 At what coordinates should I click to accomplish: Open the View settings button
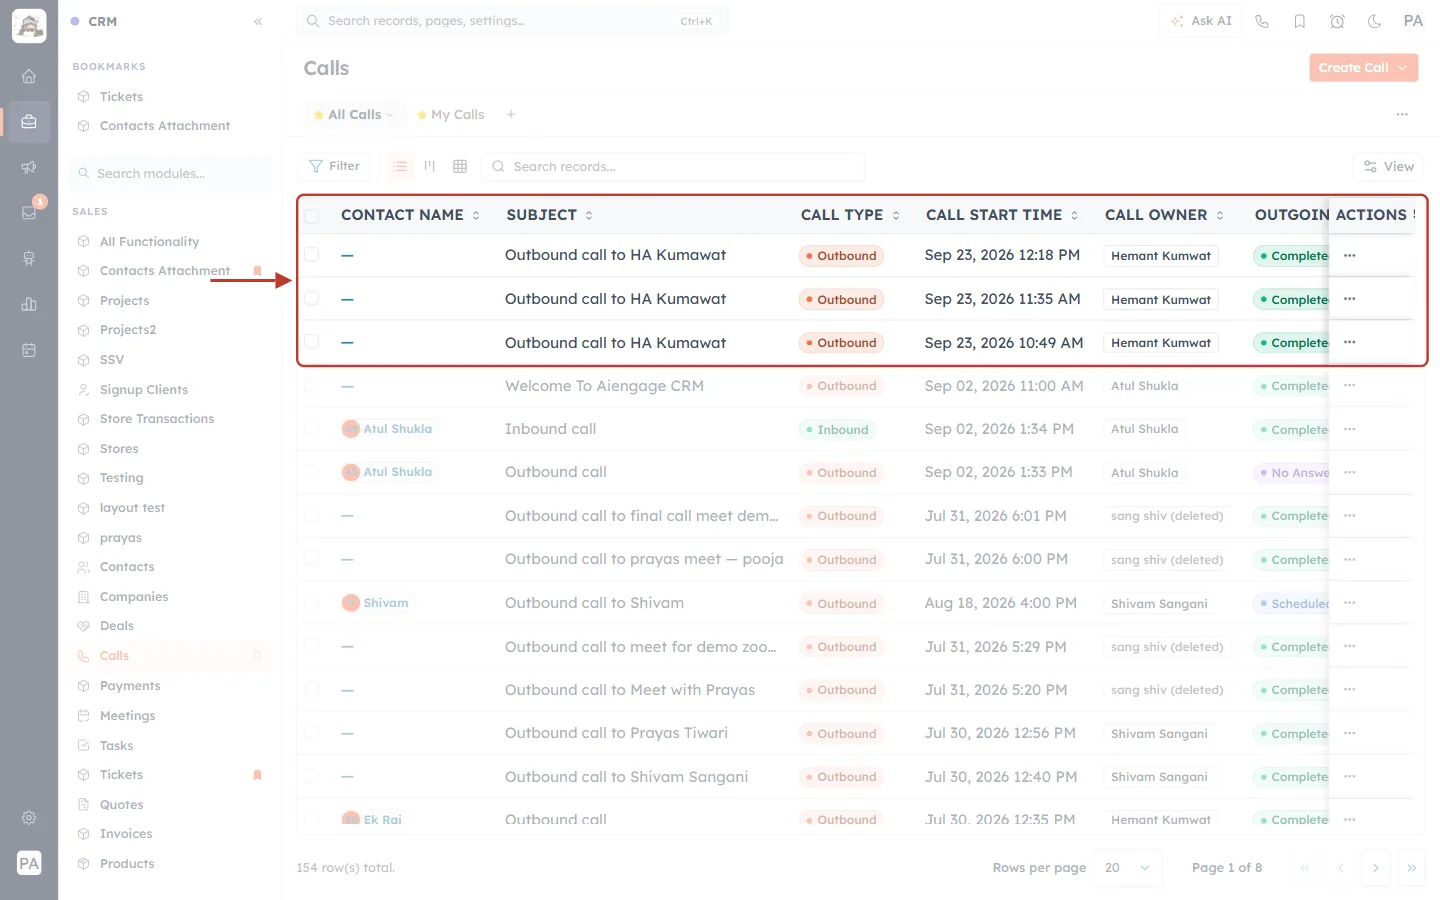tap(1388, 166)
